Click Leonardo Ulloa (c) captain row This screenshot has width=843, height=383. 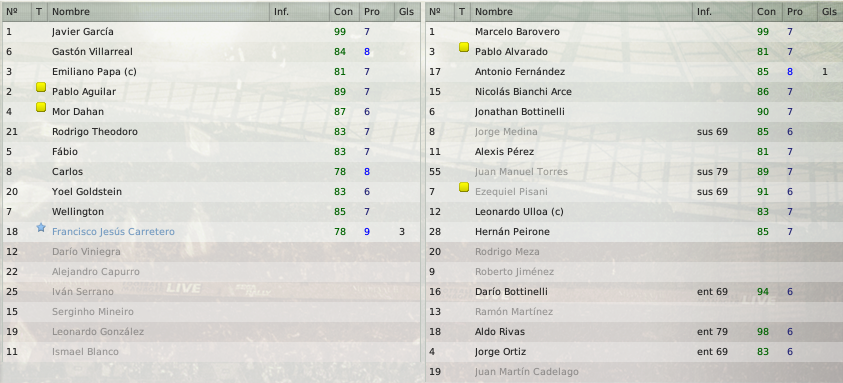pos(634,212)
